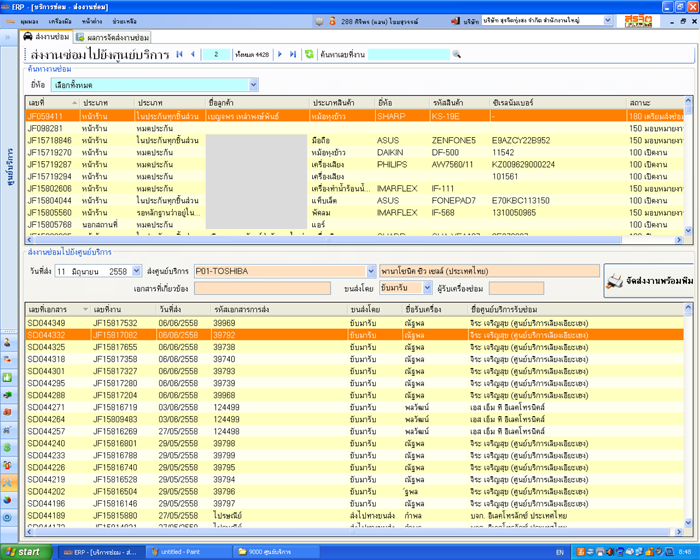Image resolution: width=700 pixels, height=560 pixels.
Task: Open the ยี่ห้อ brand dropdown
Action: point(254,84)
